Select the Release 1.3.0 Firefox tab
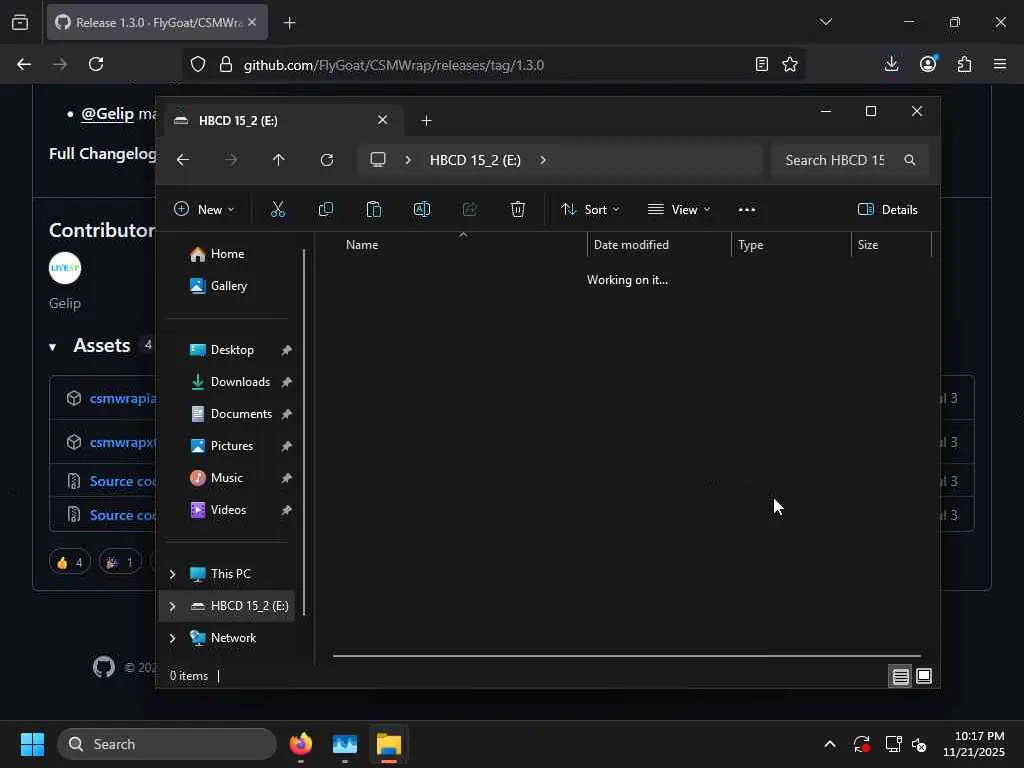Viewport: 1024px width, 768px height. pyautogui.click(x=157, y=23)
